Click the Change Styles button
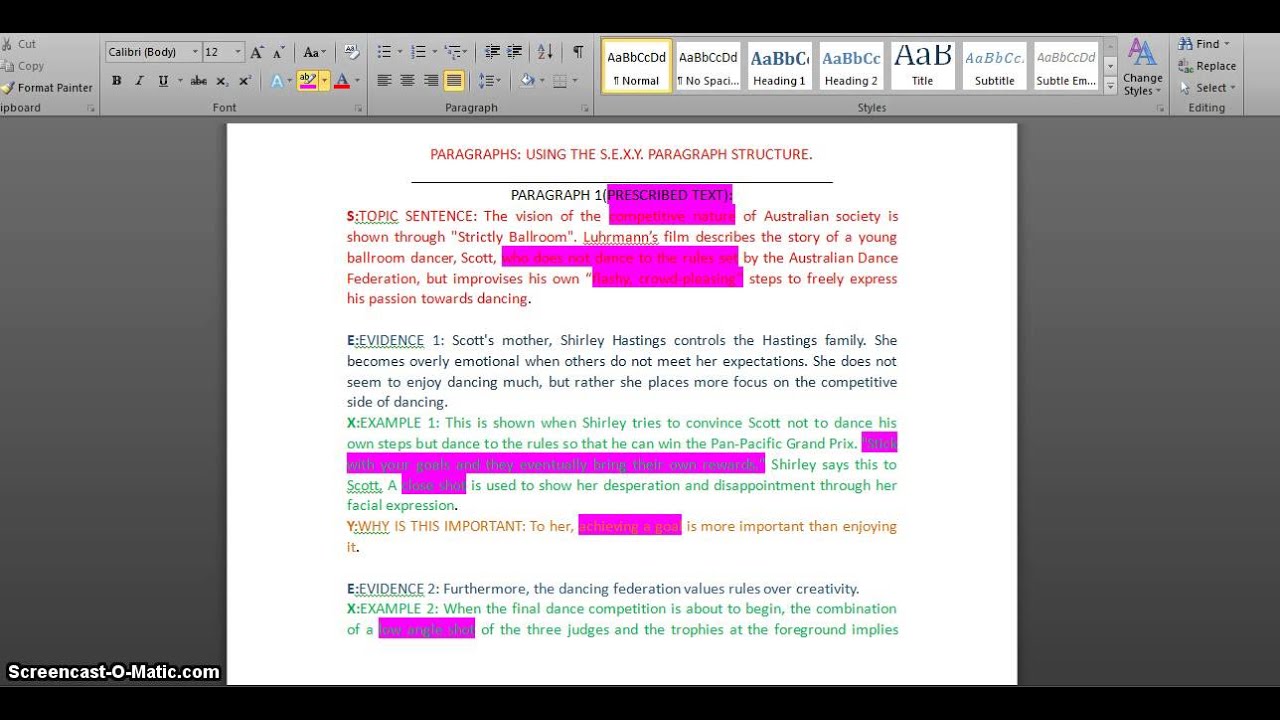The height and width of the screenshot is (720, 1280). click(x=1142, y=67)
